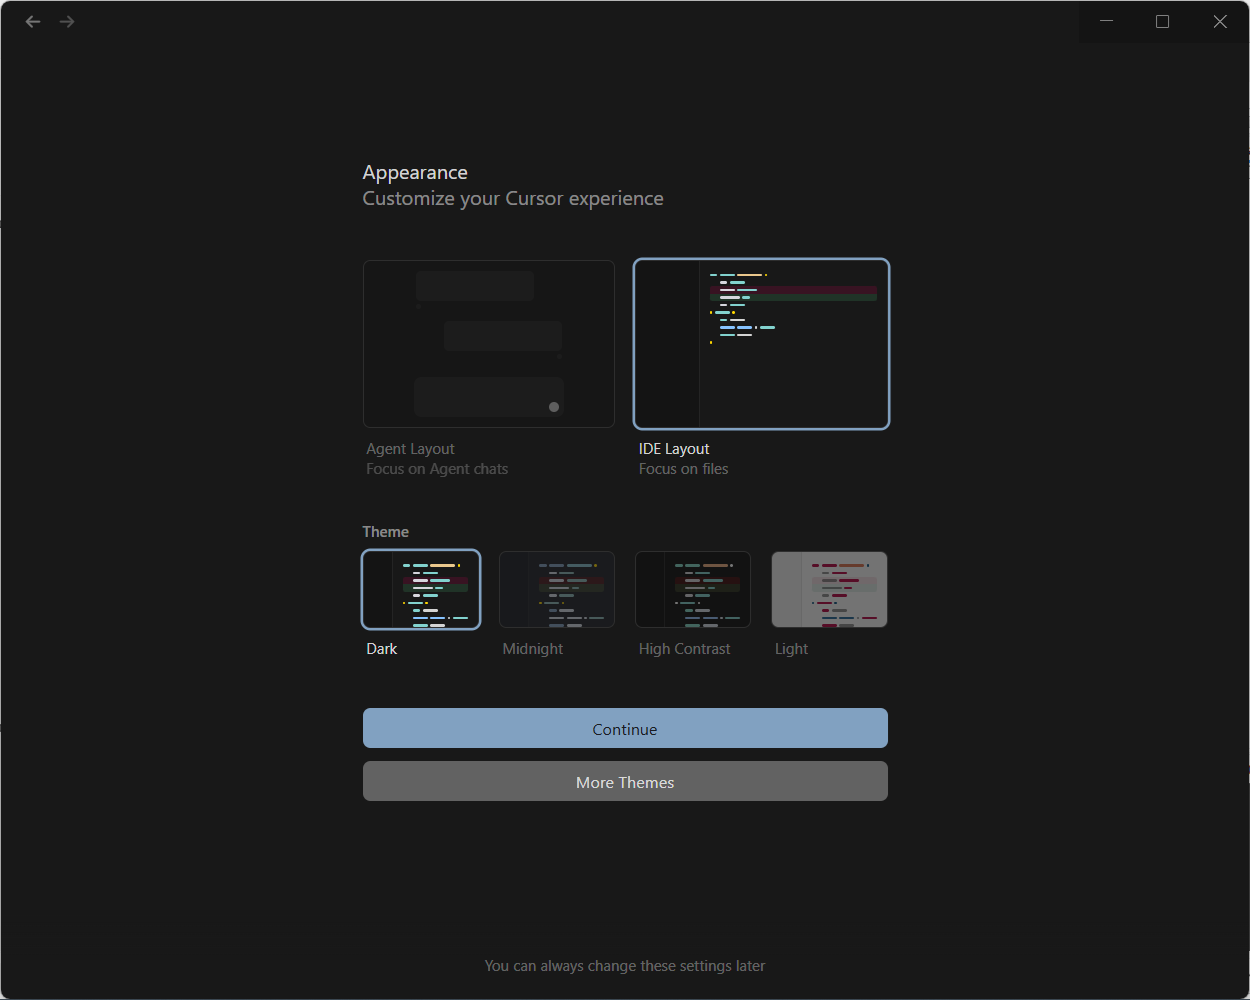Maximize the Cursor window

[1162, 22]
